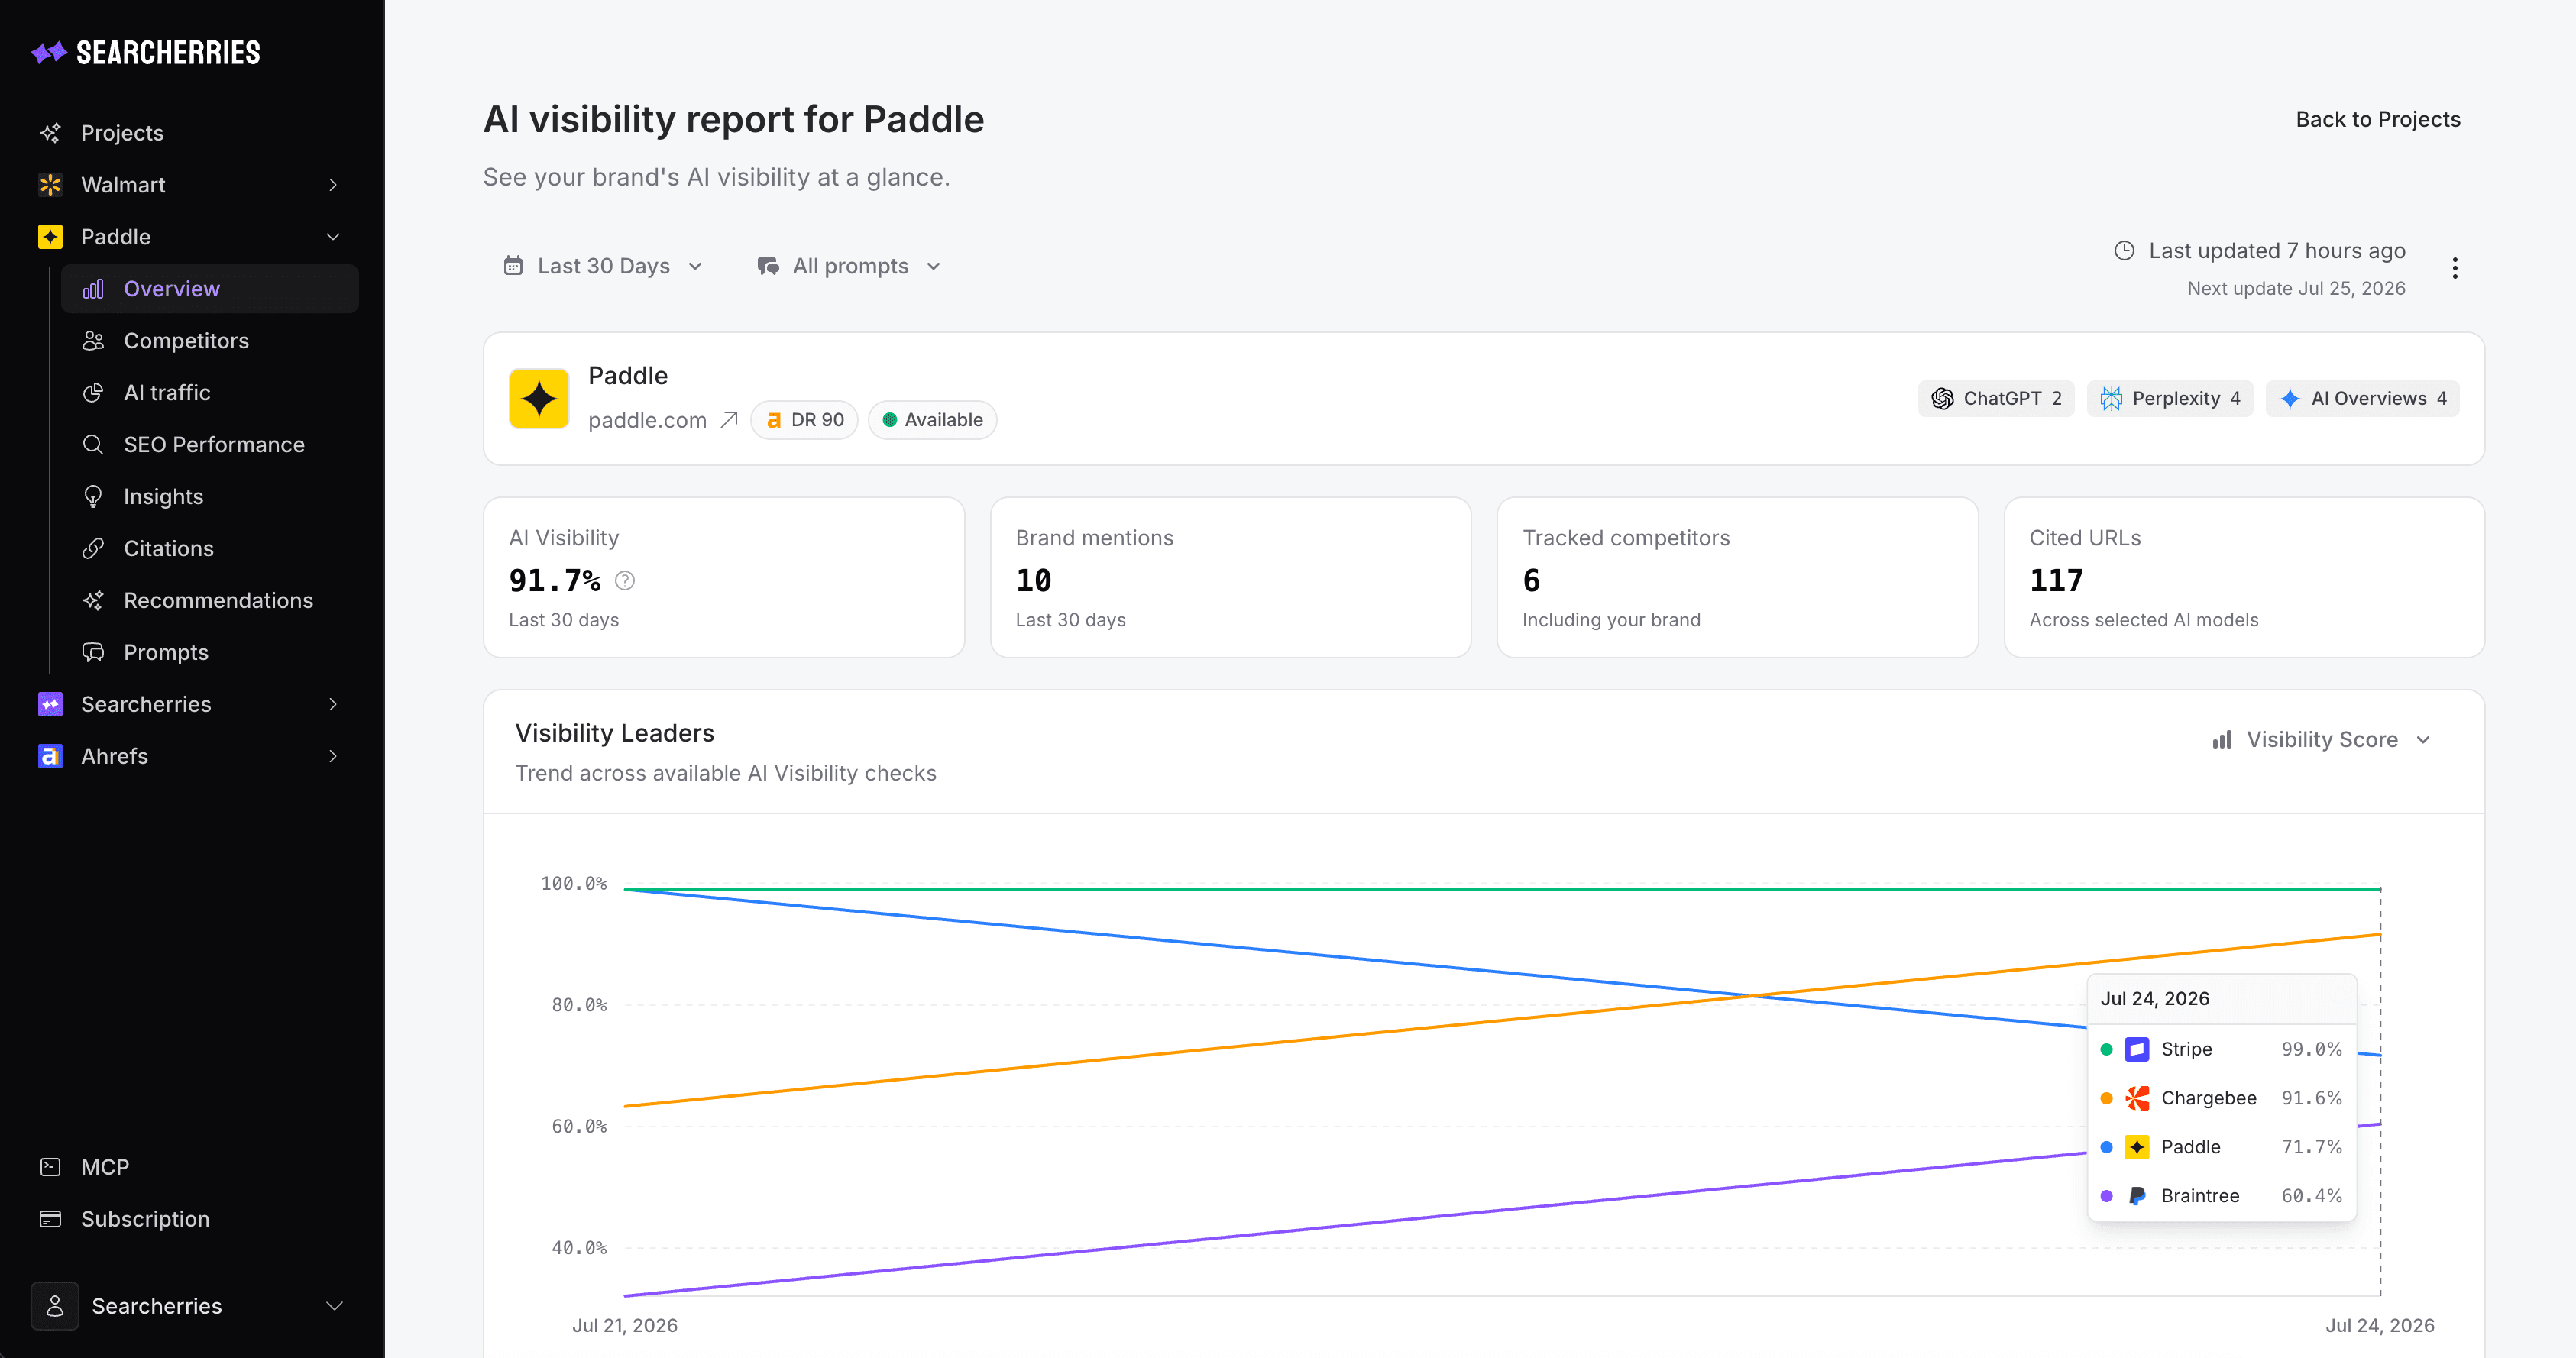Click the AI Overviews 4 model chip
The height and width of the screenshot is (1358, 2576).
(x=2362, y=399)
